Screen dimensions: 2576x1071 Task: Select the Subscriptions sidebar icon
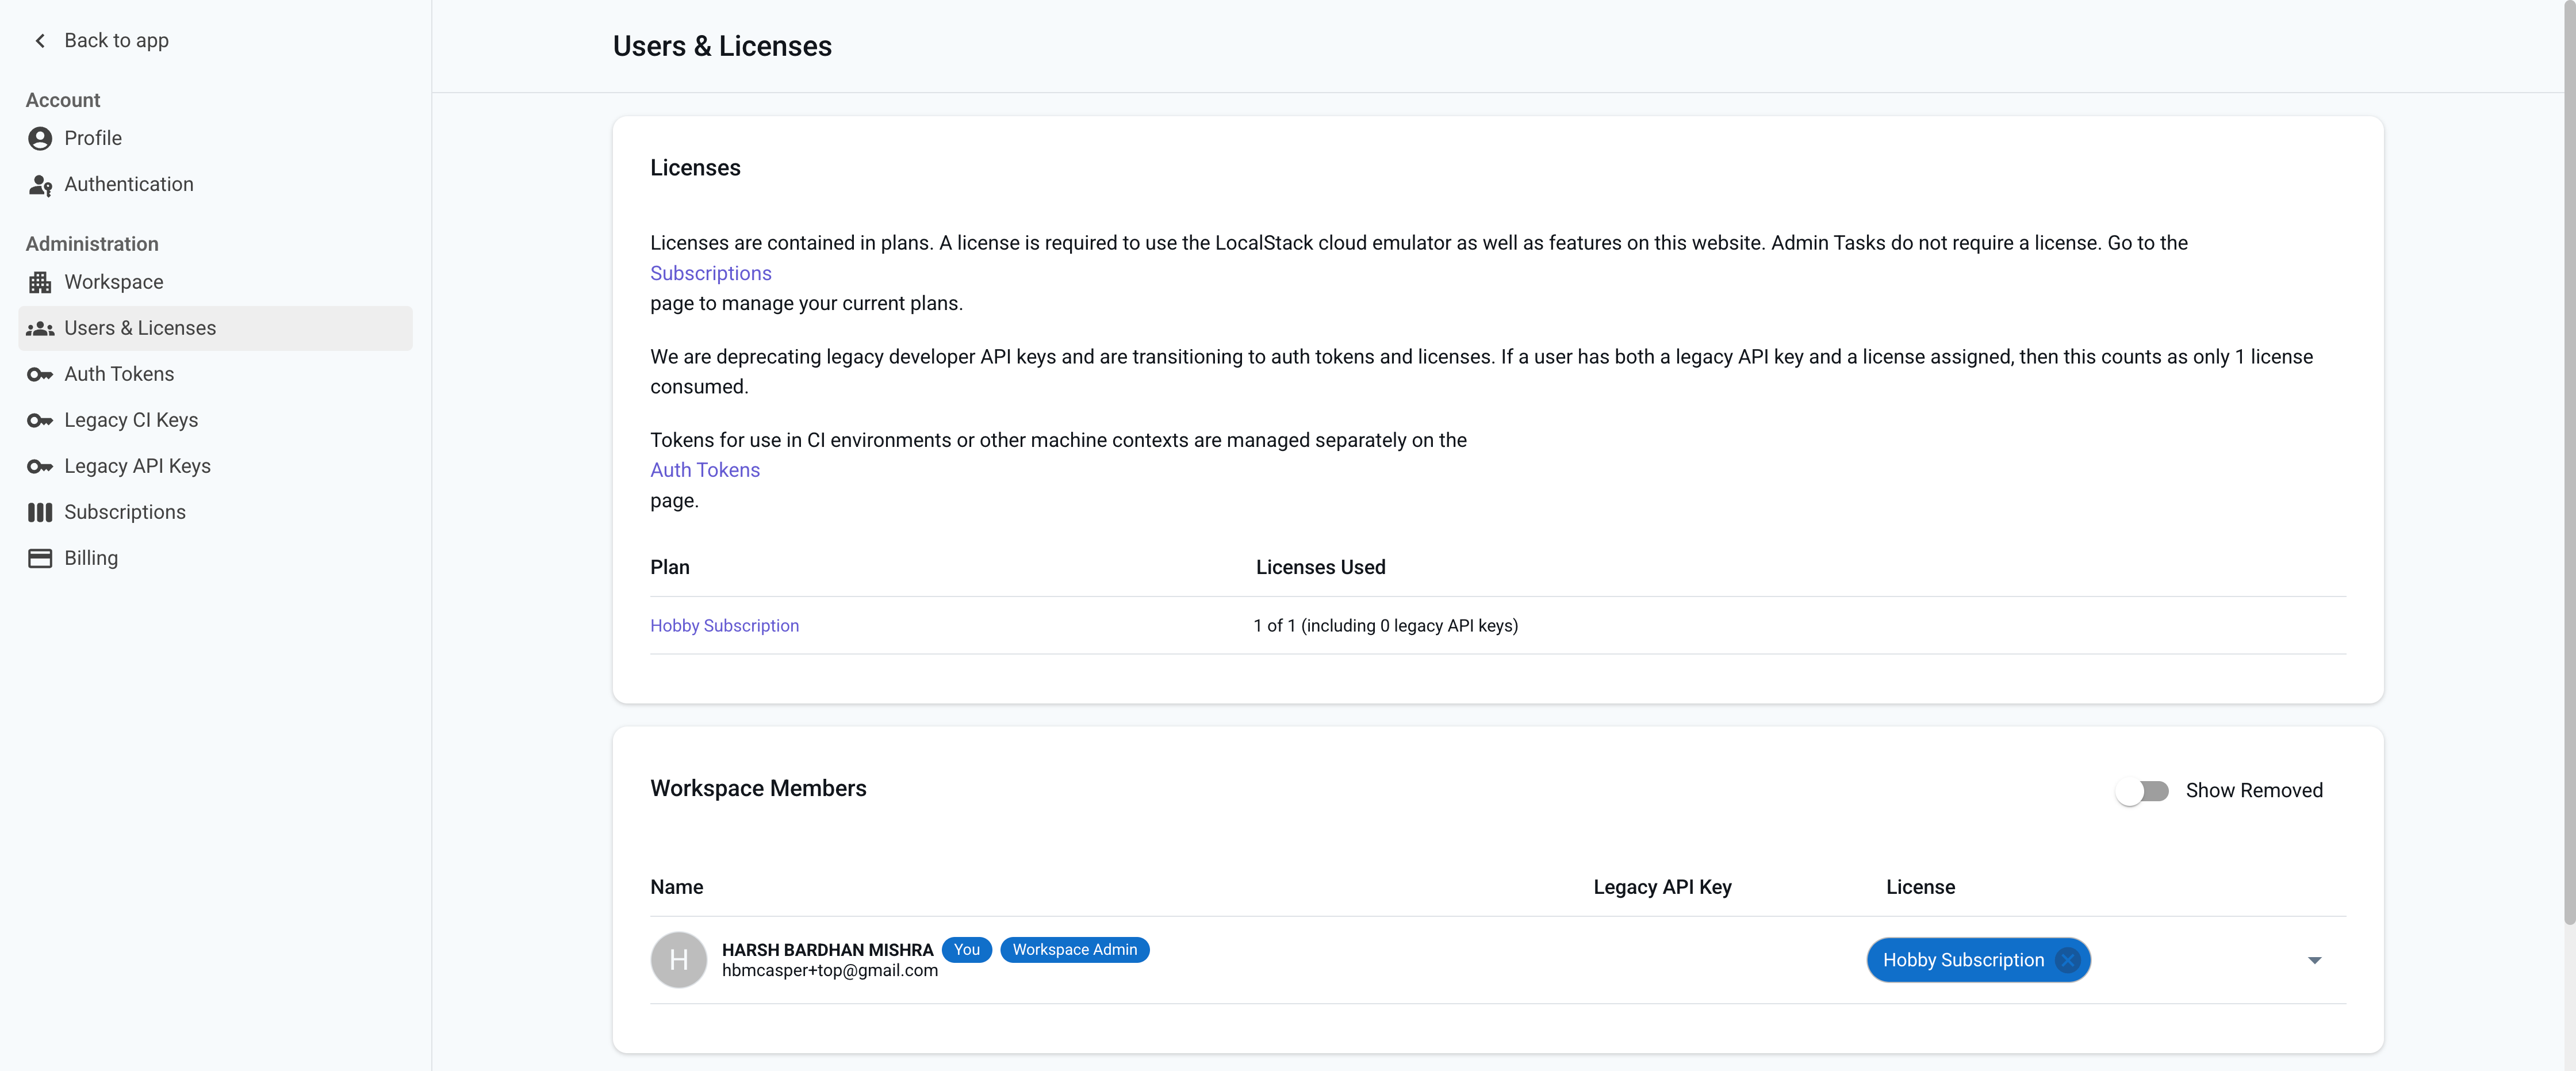[39, 512]
